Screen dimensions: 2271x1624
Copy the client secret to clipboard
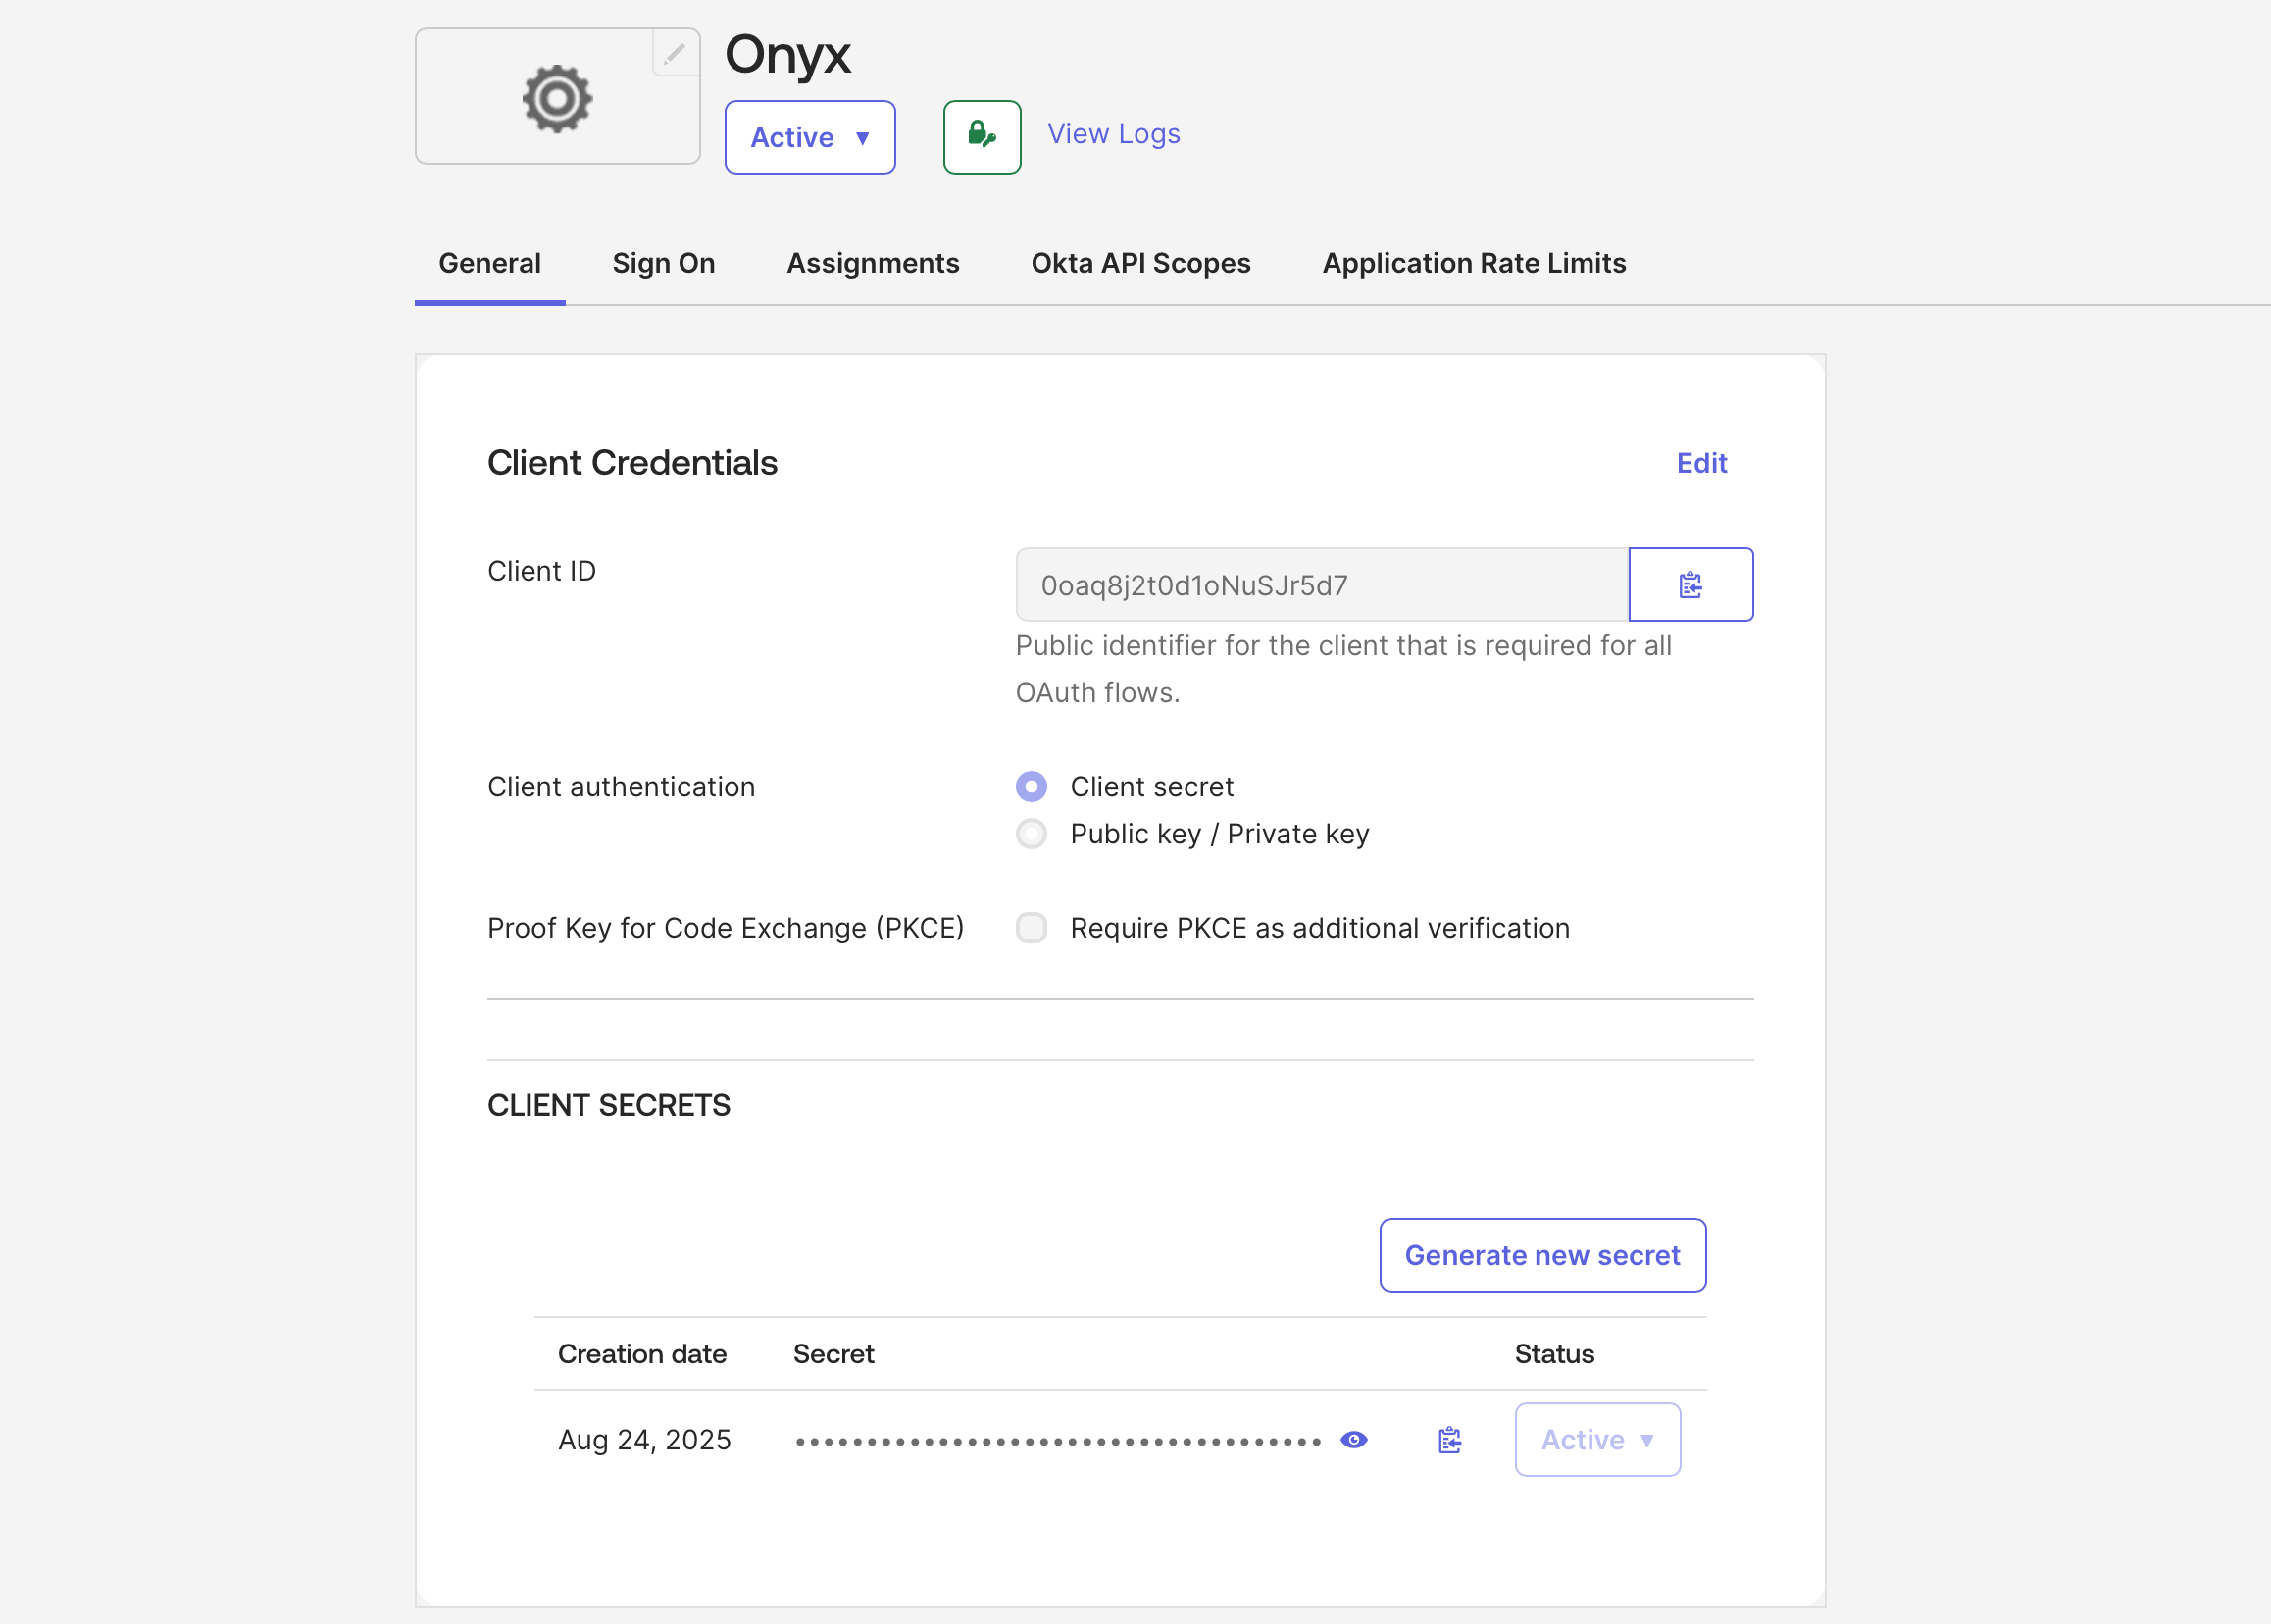pos(1449,1440)
